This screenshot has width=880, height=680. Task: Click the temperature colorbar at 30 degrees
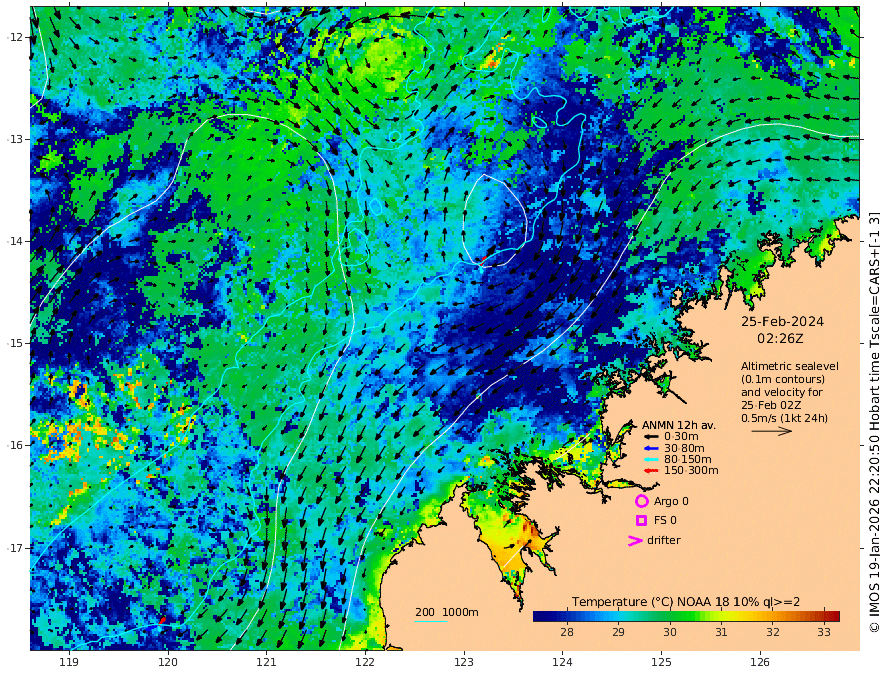[x=670, y=616]
